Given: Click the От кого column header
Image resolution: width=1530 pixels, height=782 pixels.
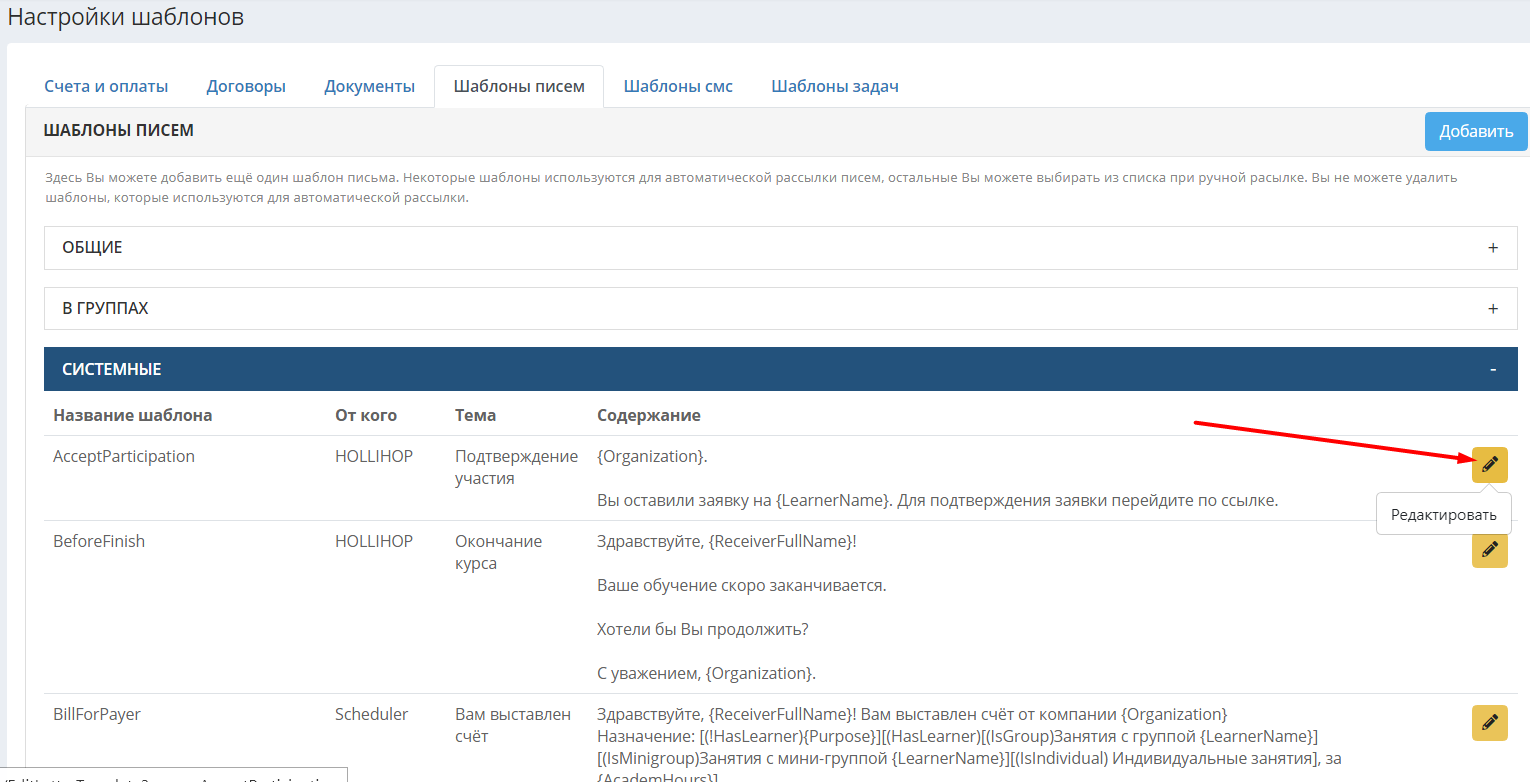Looking at the screenshot, I should (366, 415).
